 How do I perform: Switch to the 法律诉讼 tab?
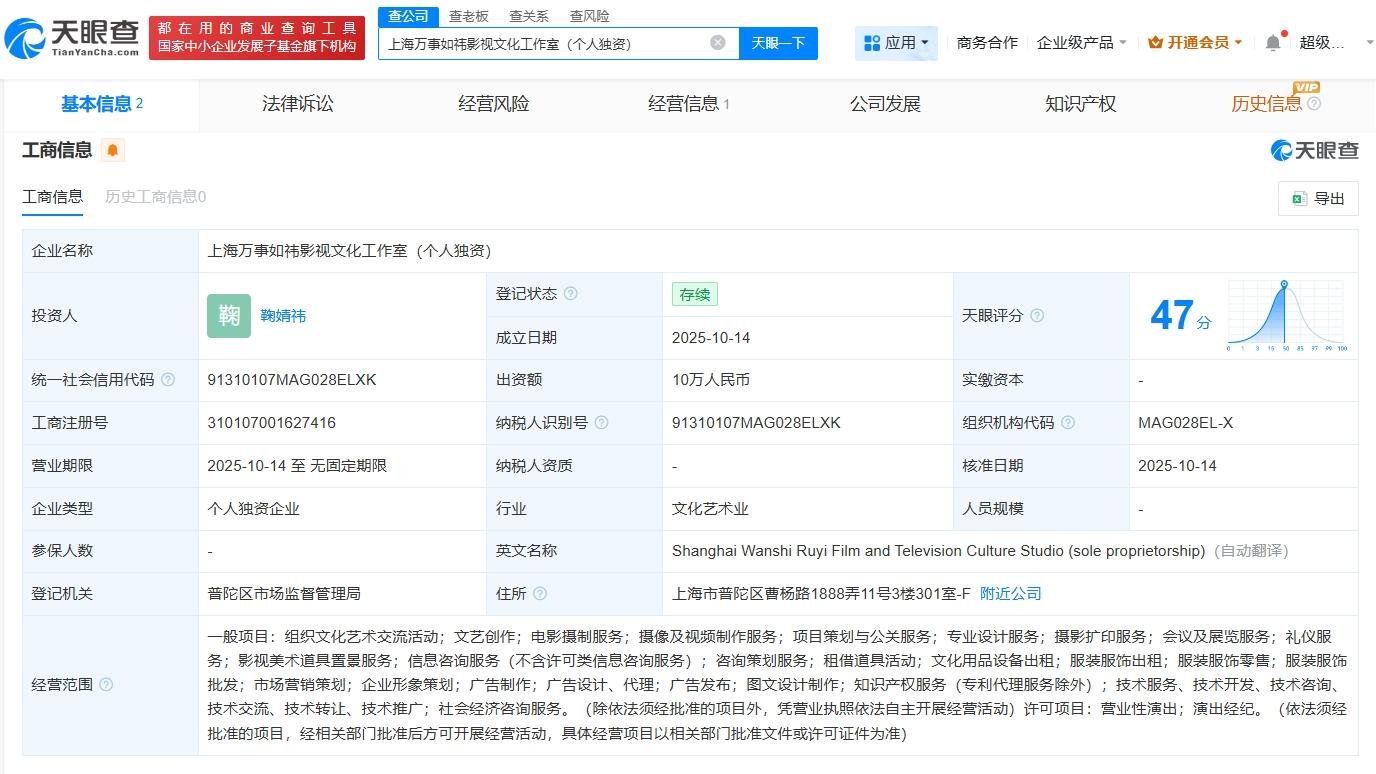pos(297,104)
